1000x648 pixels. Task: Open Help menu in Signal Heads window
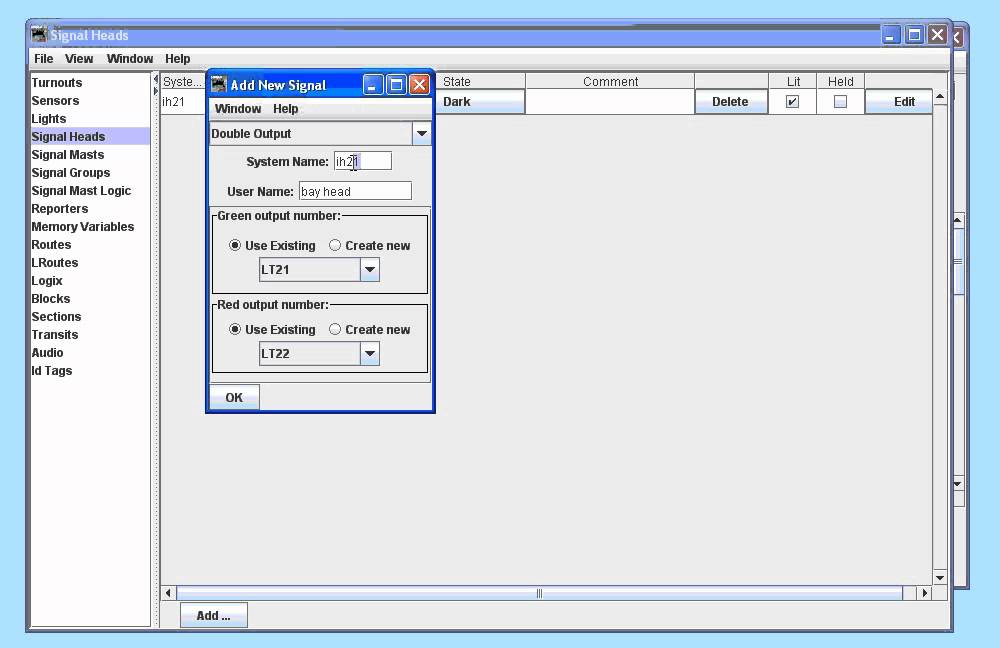coord(177,59)
